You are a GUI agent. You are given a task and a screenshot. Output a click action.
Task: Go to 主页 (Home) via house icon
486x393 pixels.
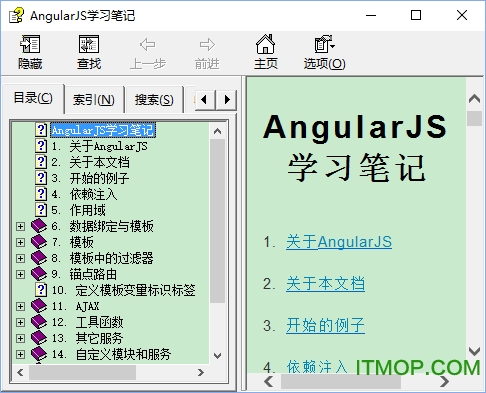tap(265, 44)
